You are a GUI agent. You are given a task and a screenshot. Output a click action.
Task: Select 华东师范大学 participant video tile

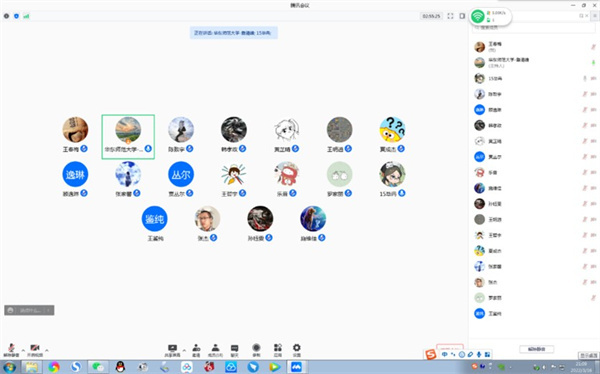(x=128, y=137)
